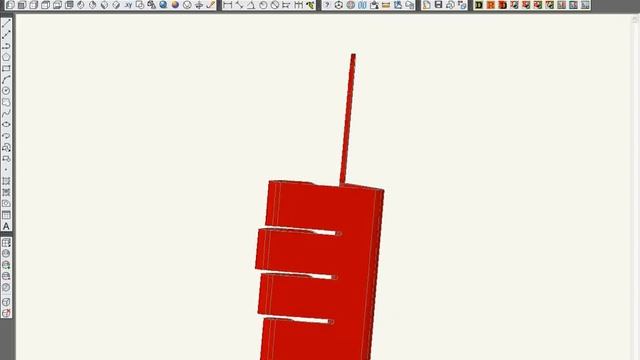Select the Revision Cloud tool
Viewport: 640px width, 360px height.
(x=6, y=102)
